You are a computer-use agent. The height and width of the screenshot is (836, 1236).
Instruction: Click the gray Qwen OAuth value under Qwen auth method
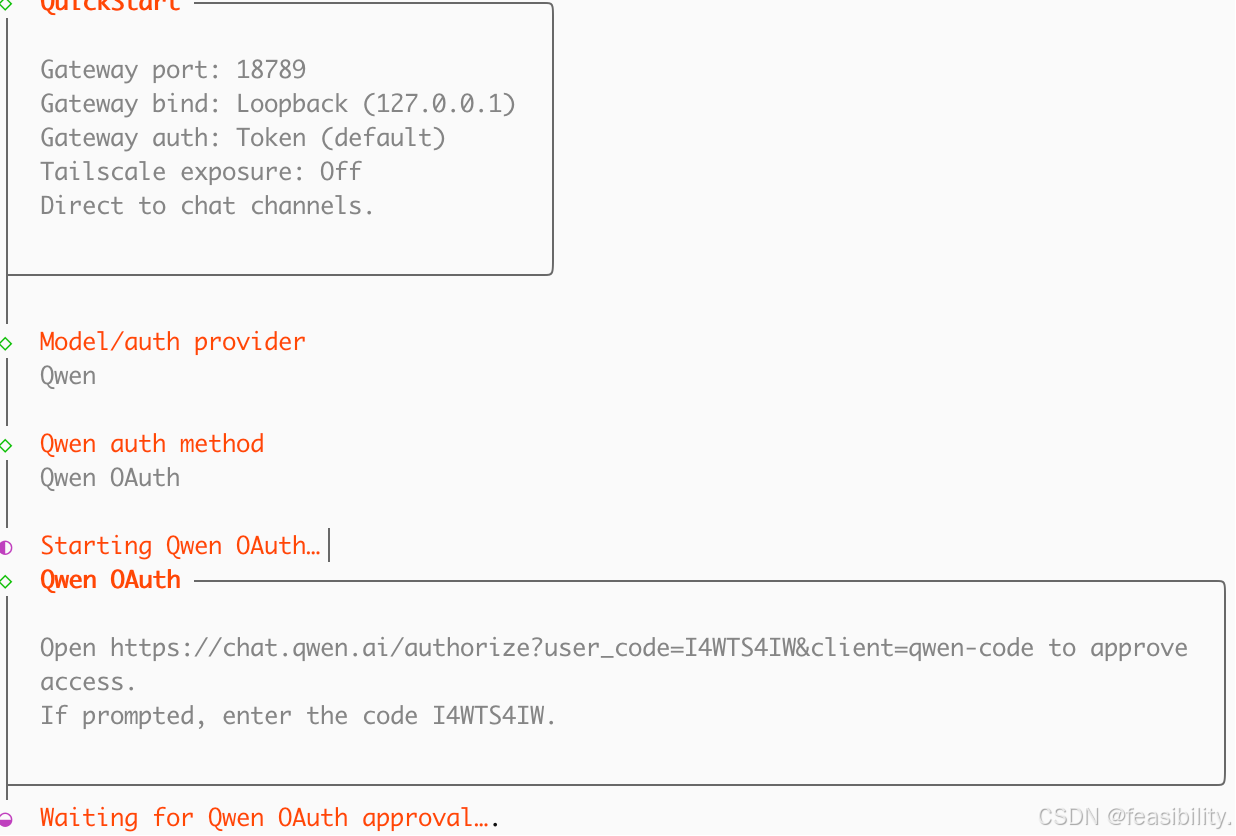coord(110,478)
